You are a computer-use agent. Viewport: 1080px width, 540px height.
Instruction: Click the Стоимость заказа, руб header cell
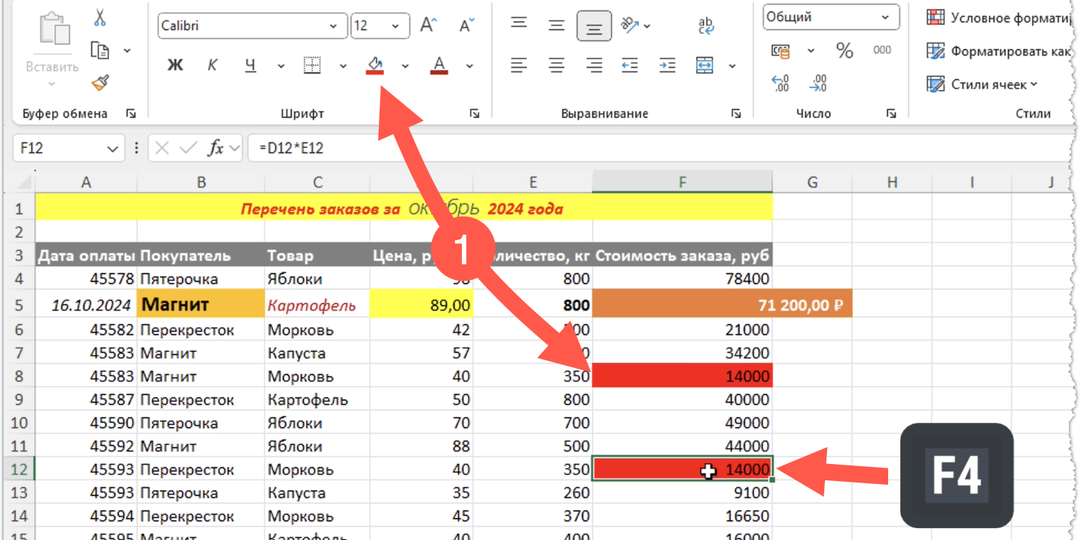click(x=683, y=256)
